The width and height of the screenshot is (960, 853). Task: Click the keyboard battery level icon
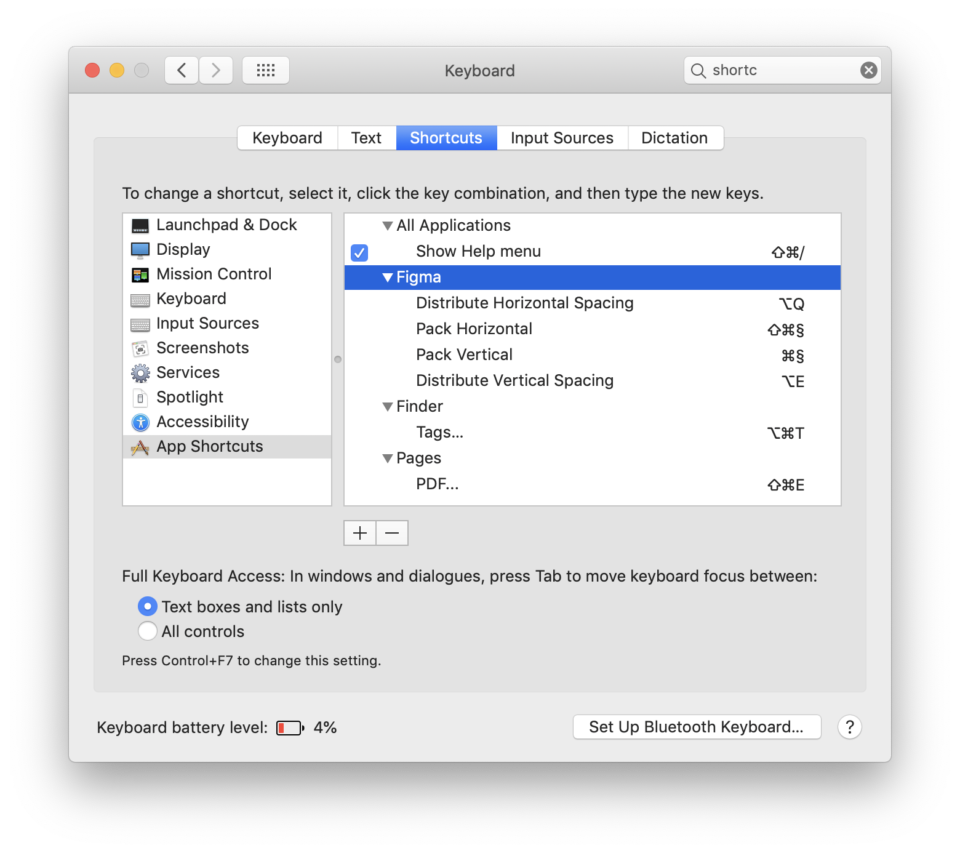point(290,727)
